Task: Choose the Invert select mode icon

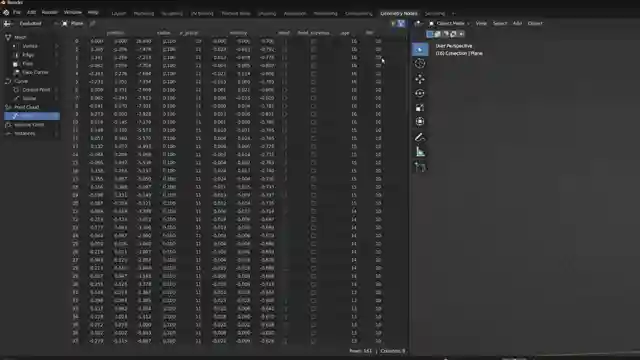Action: [453, 34]
